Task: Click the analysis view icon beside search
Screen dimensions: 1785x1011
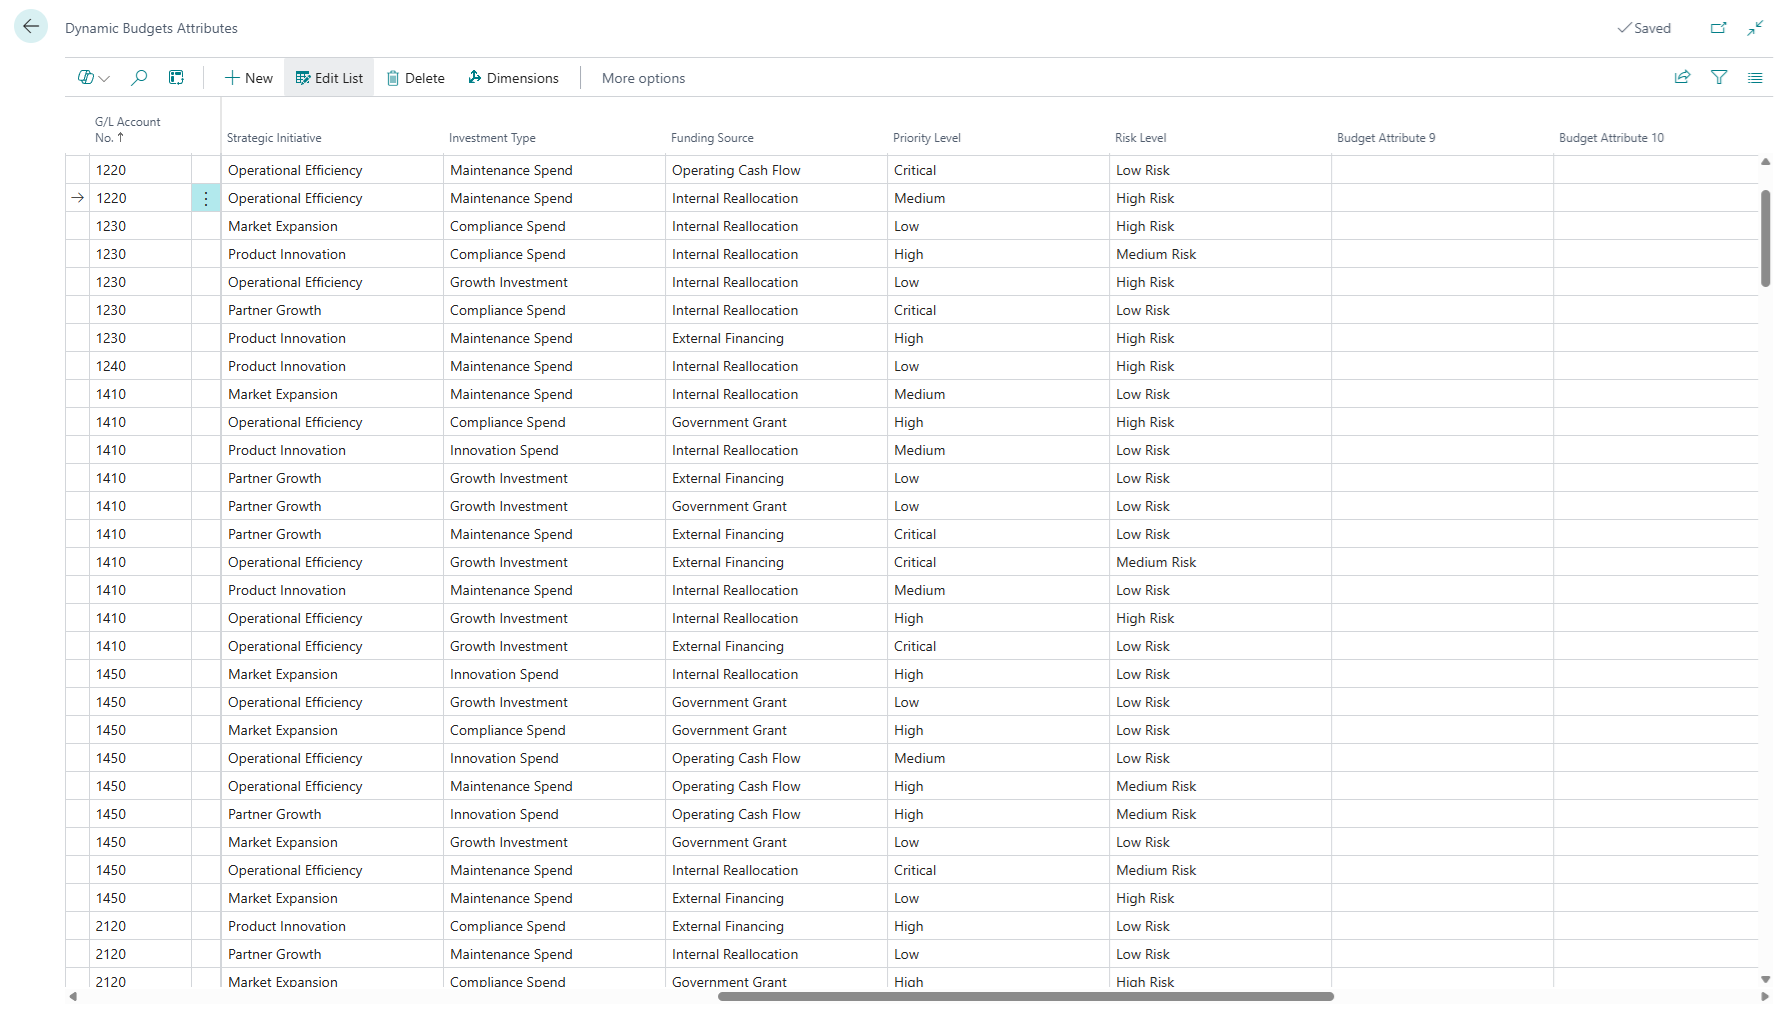Action: (x=176, y=78)
